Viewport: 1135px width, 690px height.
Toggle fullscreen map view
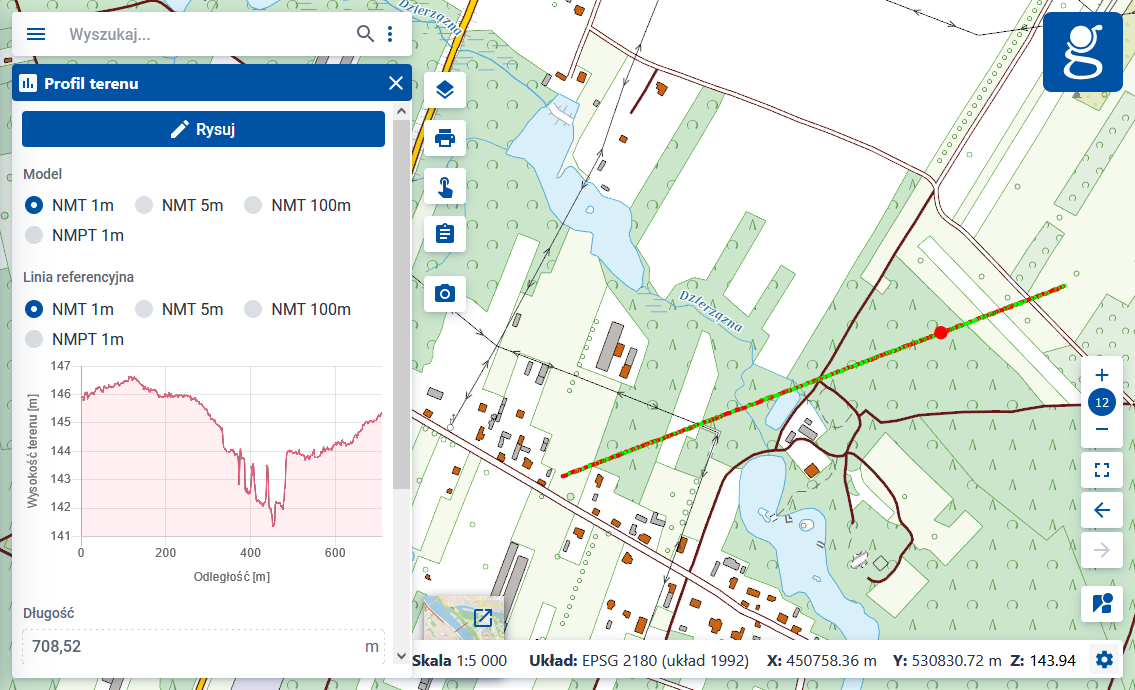1102,470
